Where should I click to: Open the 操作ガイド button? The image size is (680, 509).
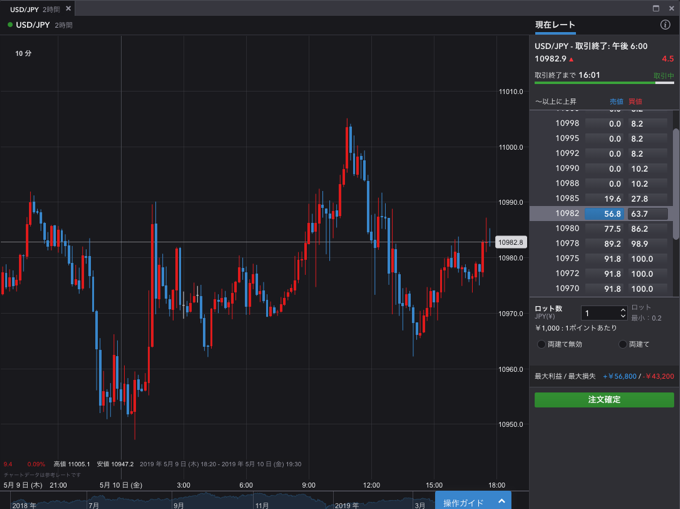click(x=473, y=501)
